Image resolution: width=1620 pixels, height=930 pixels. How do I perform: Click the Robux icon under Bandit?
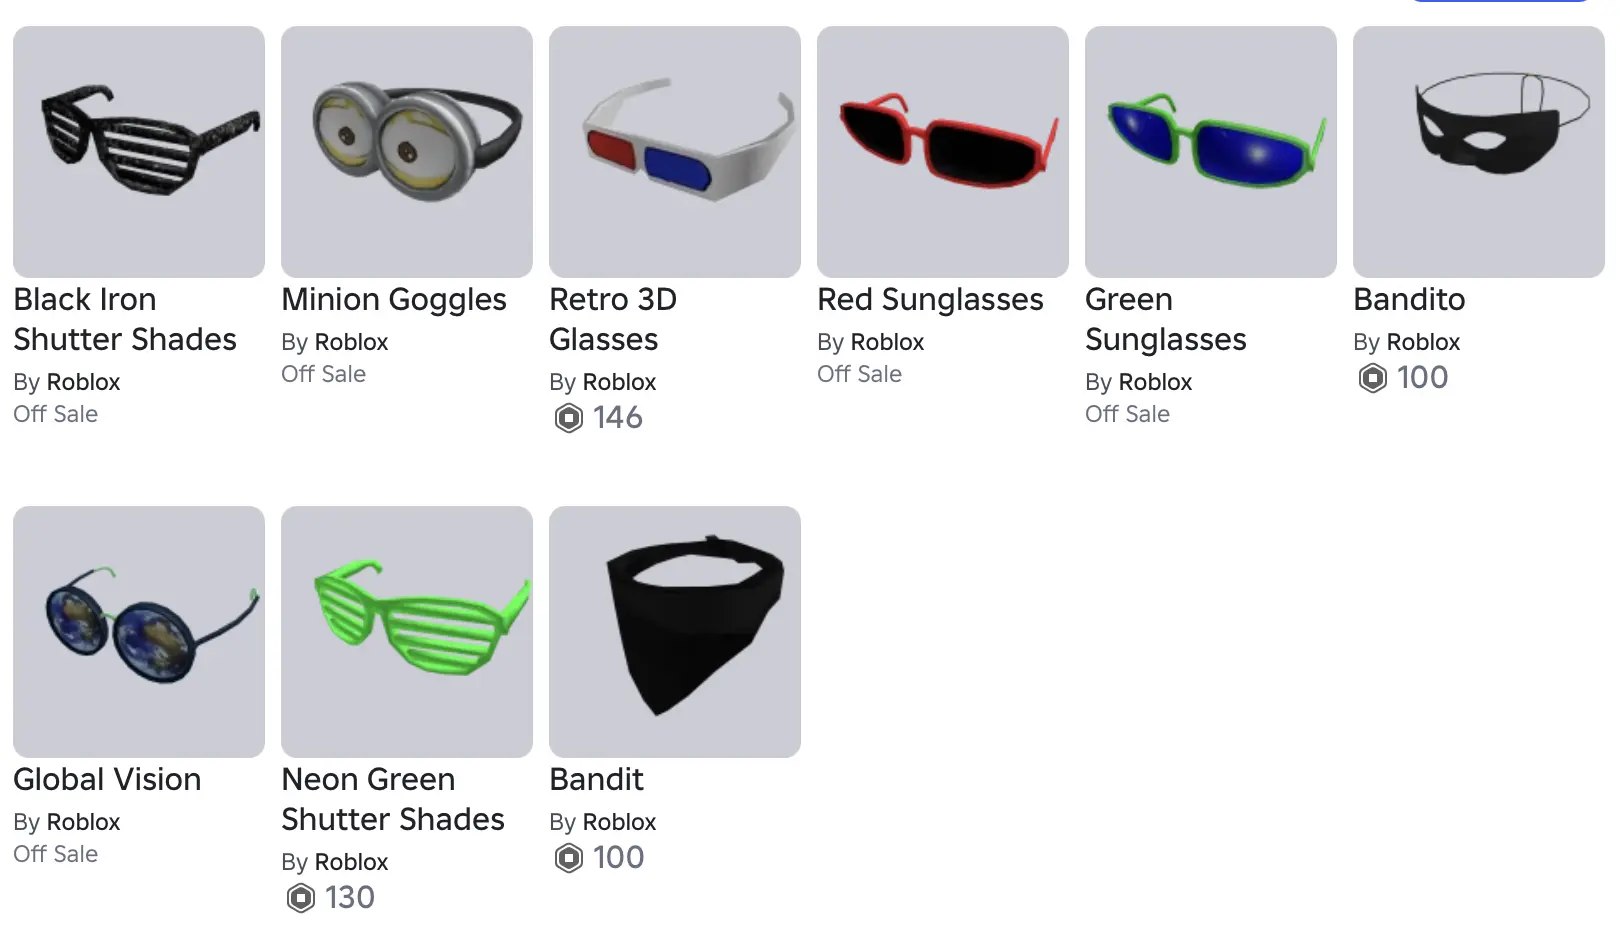569,858
